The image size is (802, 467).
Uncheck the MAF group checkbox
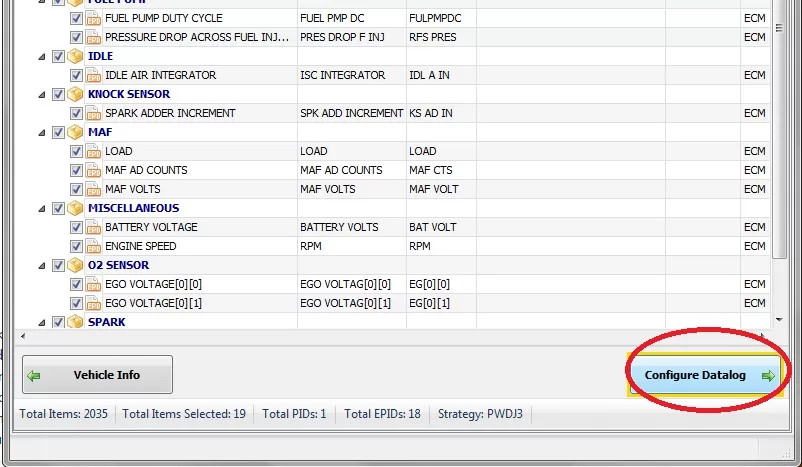[x=58, y=132]
